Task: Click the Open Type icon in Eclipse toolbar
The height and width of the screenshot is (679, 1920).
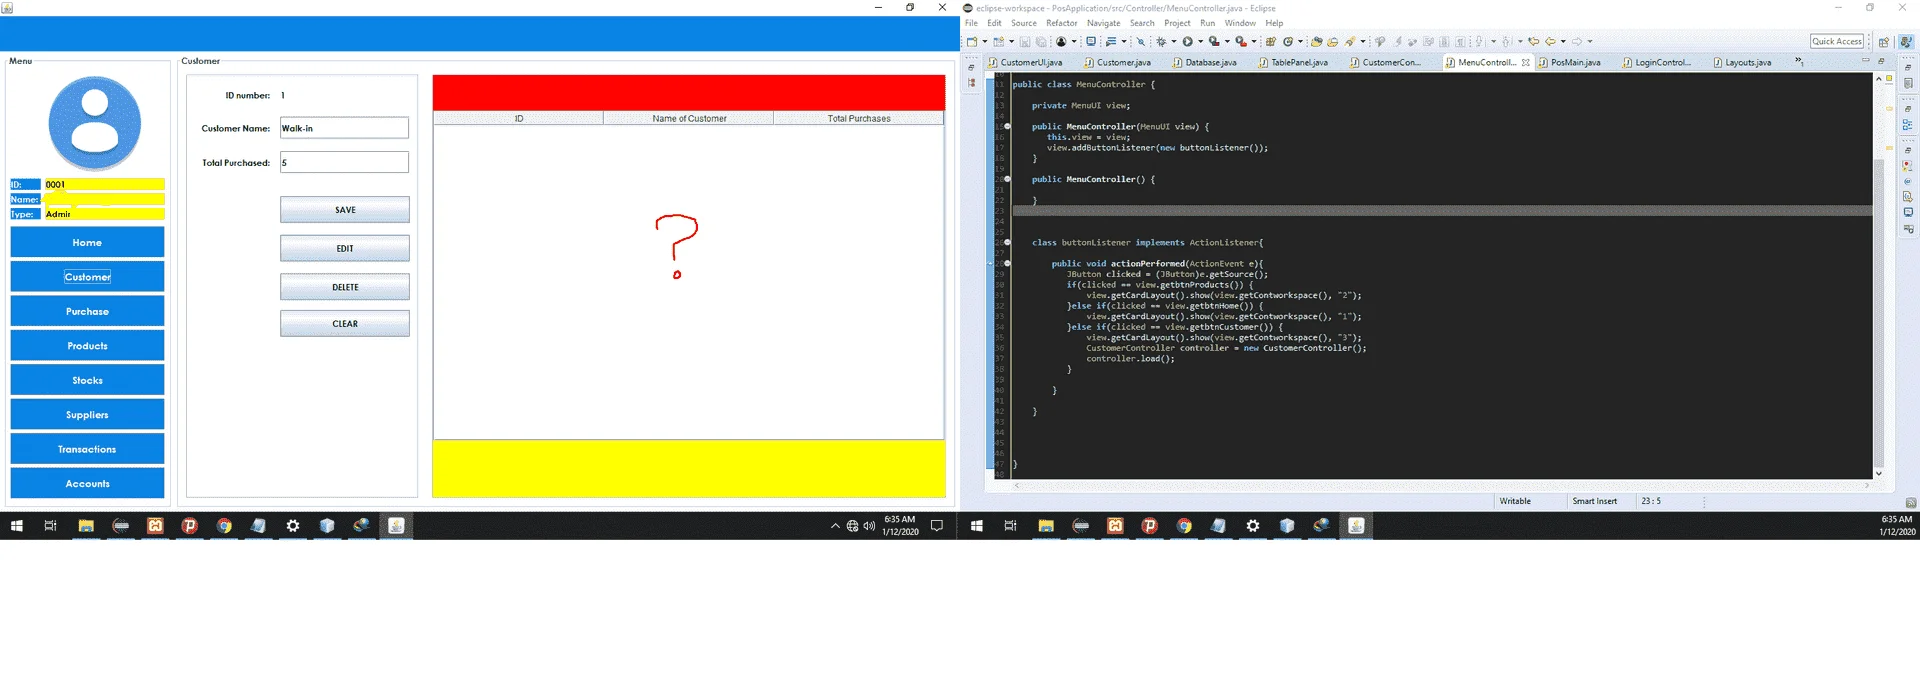Action: click(1316, 42)
